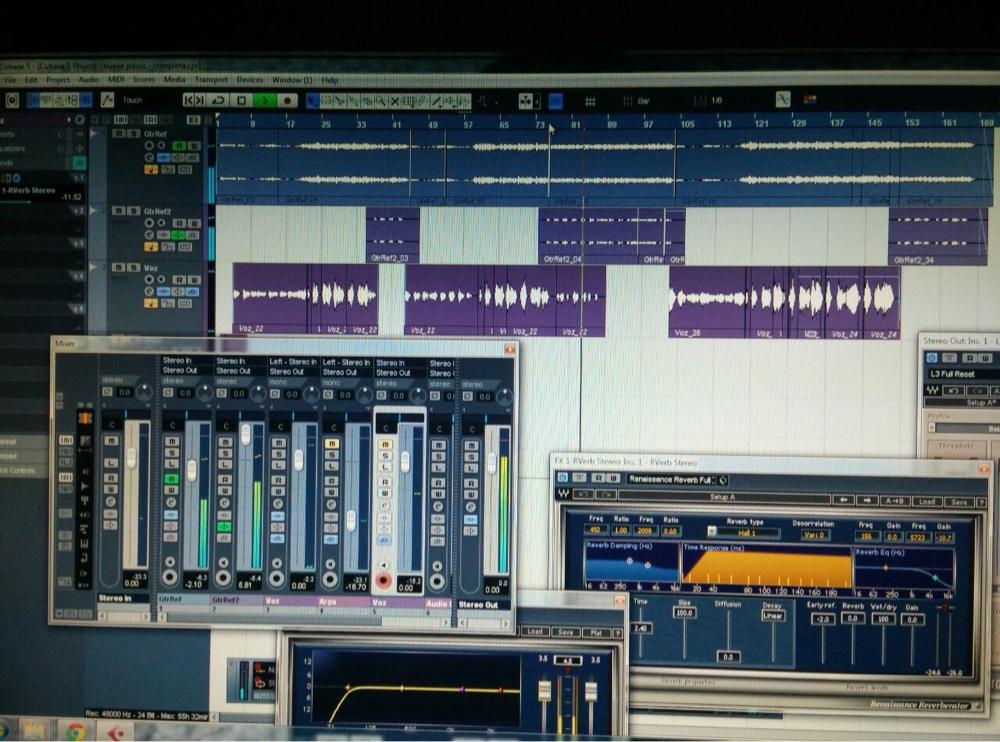
Task: Click the transport Stop button
Action: (x=241, y=100)
